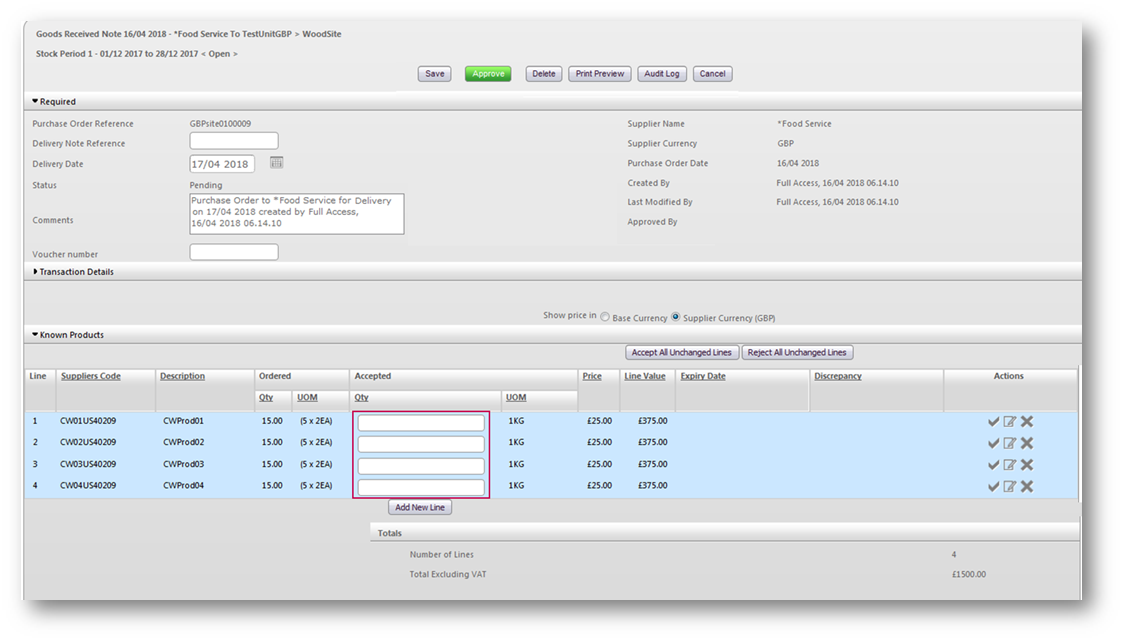Click the reject X icon on line 1
1124x642 pixels.
[x=1027, y=422]
